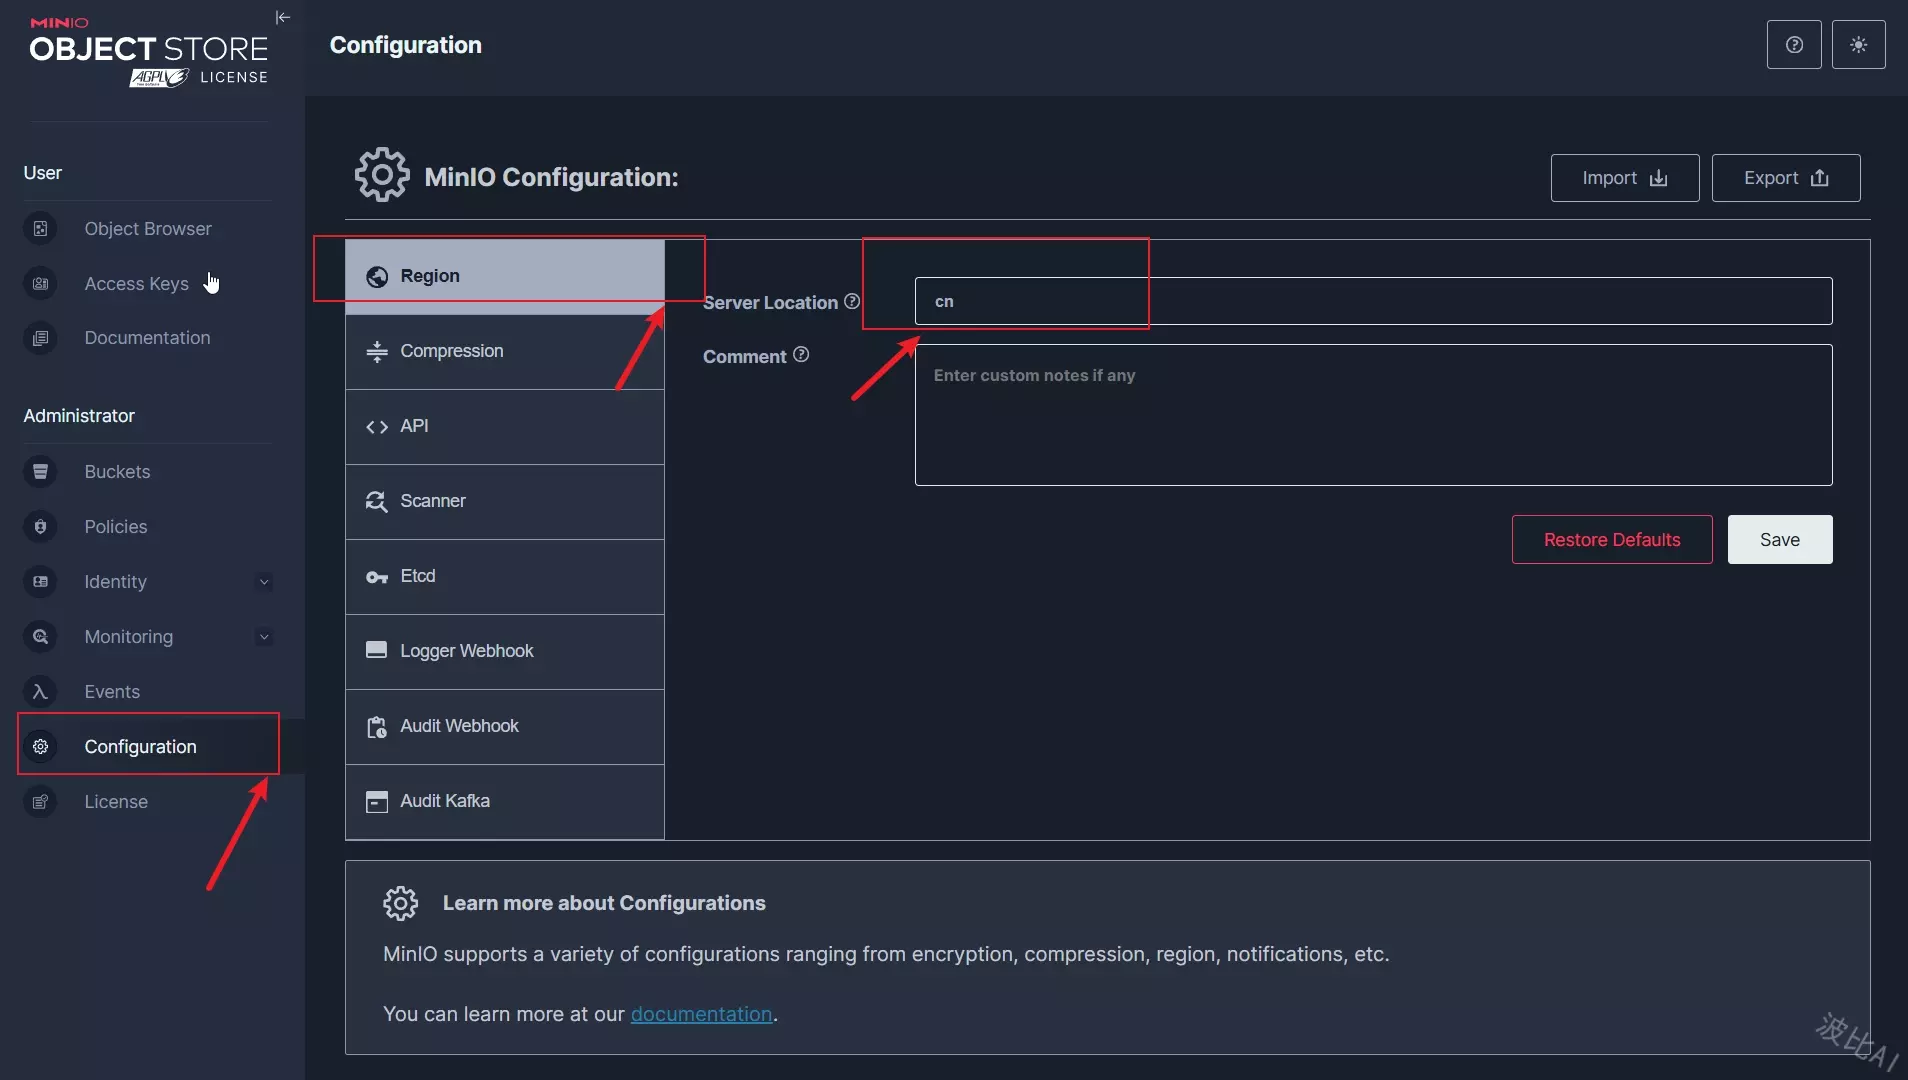Screen dimensions: 1908x1080
Task: Click the License sidebar icon
Action: pos(40,802)
